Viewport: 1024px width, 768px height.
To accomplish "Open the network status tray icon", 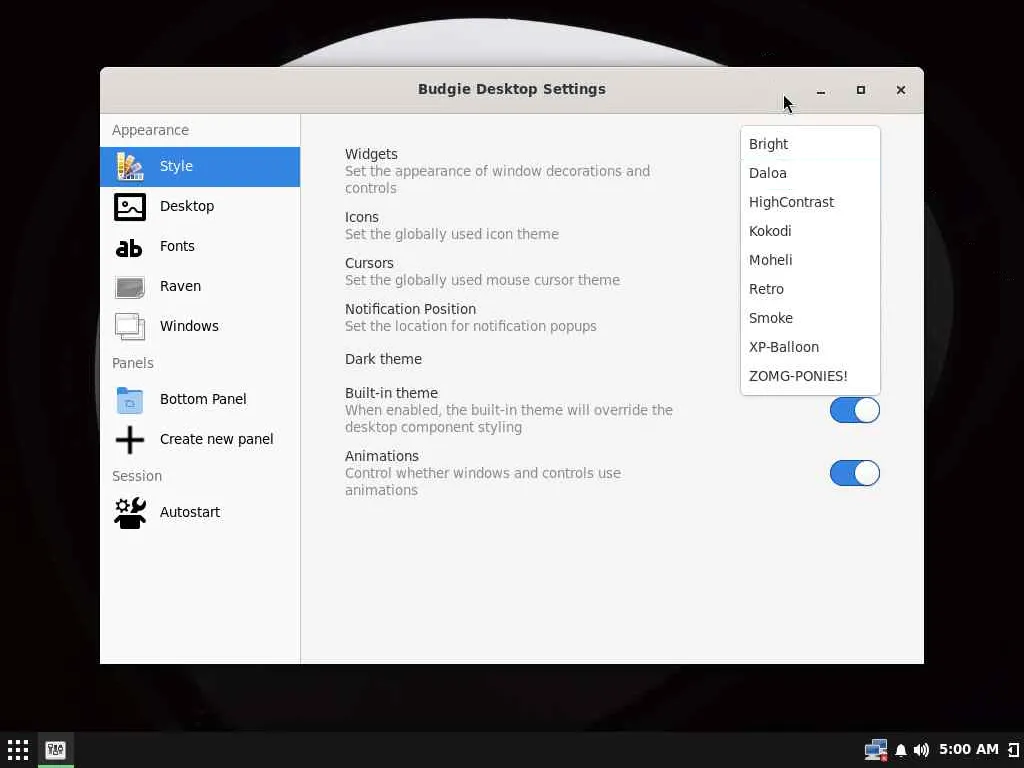I will click(x=876, y=750).
